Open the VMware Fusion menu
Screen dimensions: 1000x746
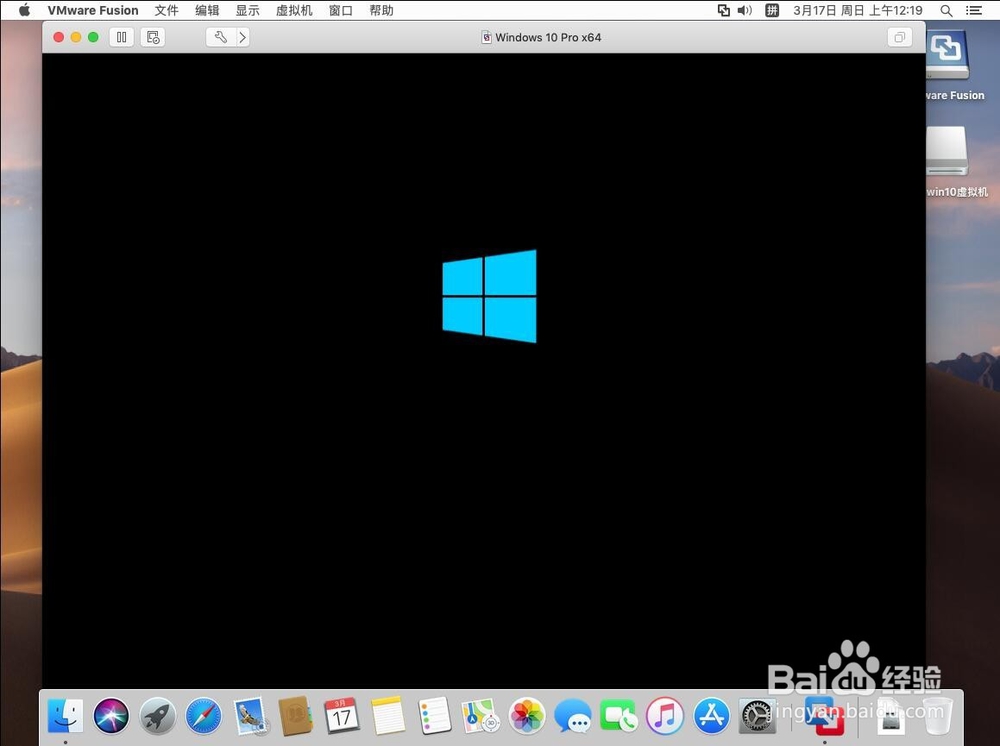92,10
